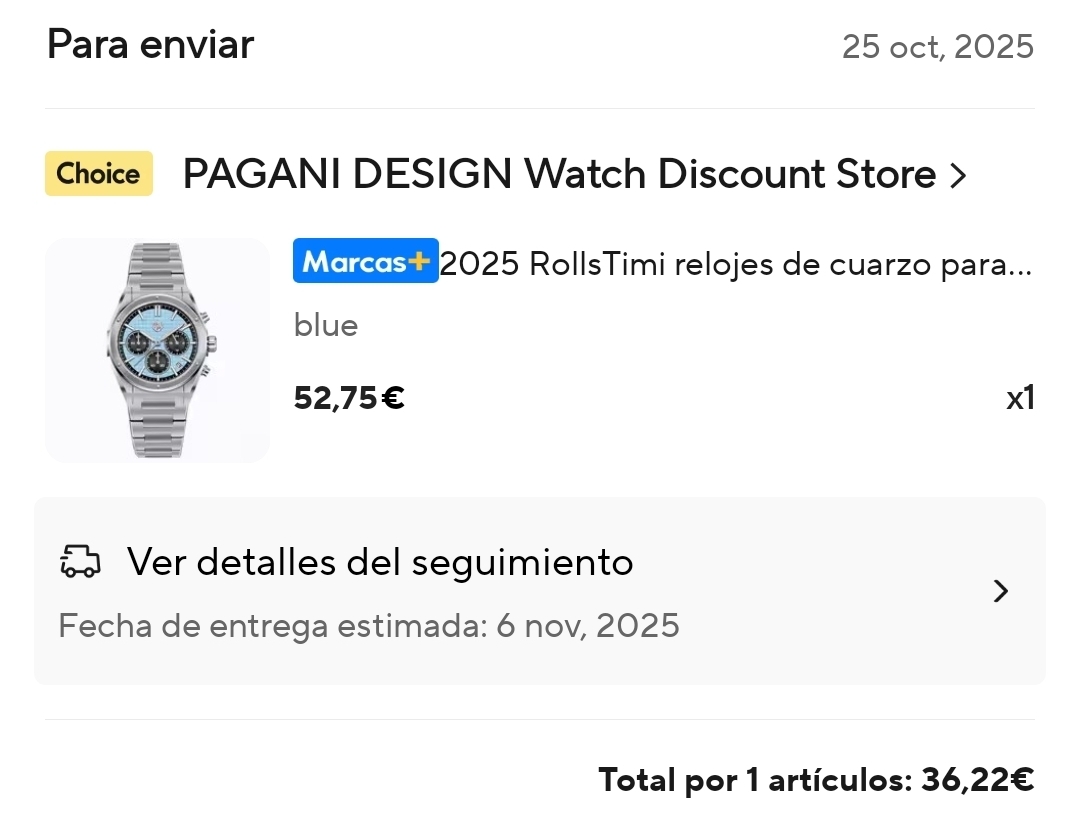Open Ver detalles del seguimiento
This screenshot has width=1079, height=821.
pos(380,562)
